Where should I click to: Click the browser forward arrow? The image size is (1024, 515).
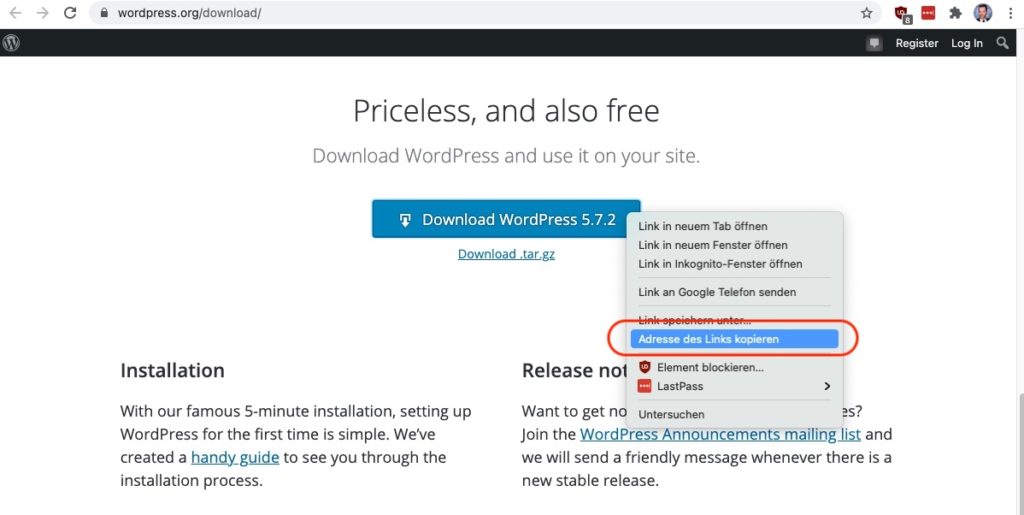coord(42,13)
